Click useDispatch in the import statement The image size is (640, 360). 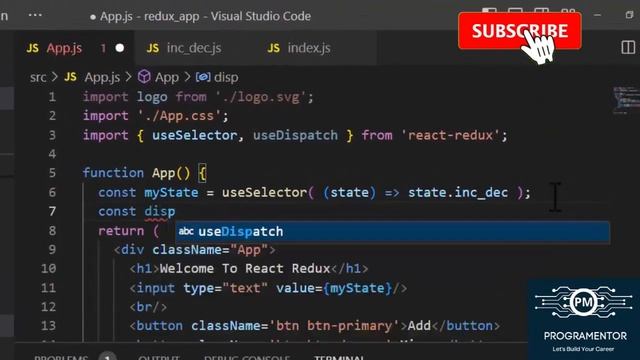point(296,135)
